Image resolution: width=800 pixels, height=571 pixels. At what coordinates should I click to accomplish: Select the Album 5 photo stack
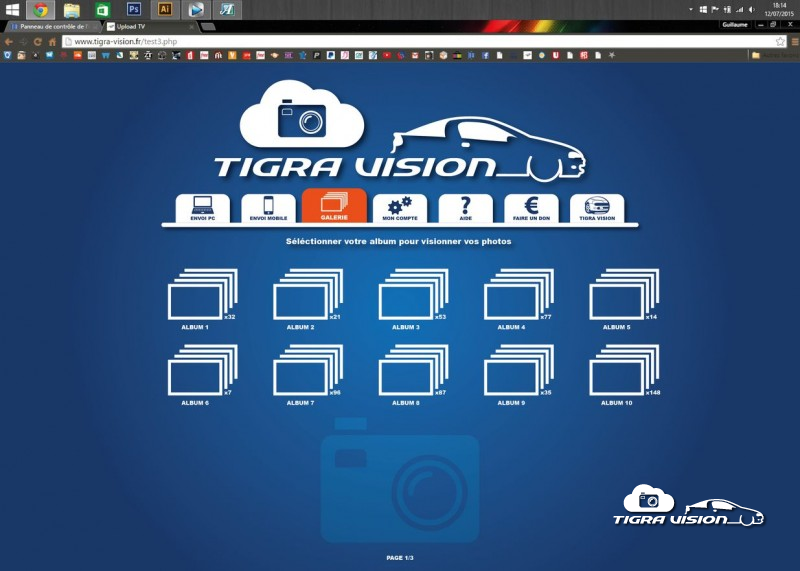[623, 295]
